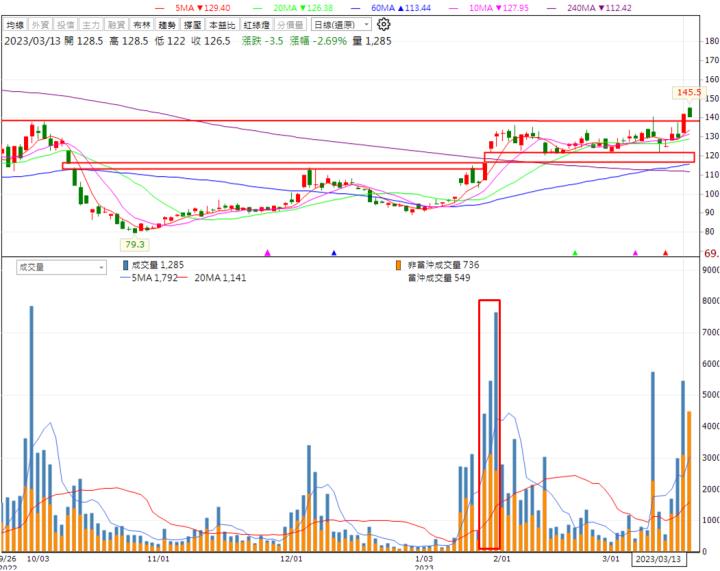Click the magenta triangle marker near 12/01

click(x=267, y=253)
